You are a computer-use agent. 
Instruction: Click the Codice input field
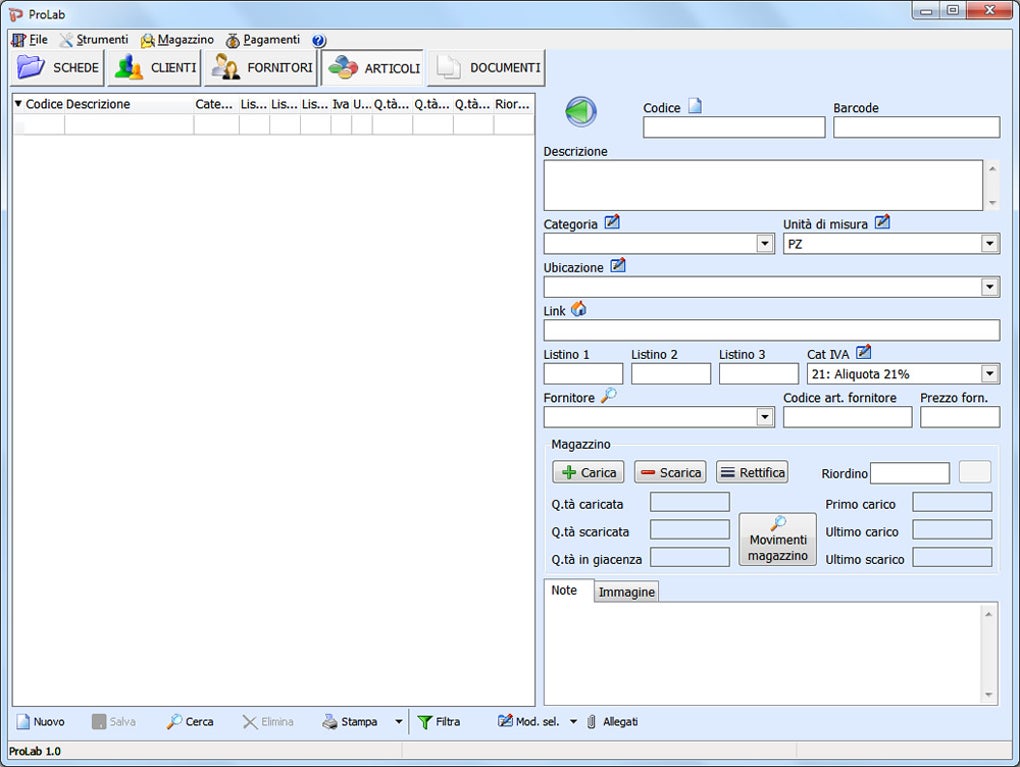[x=734, y=127]
